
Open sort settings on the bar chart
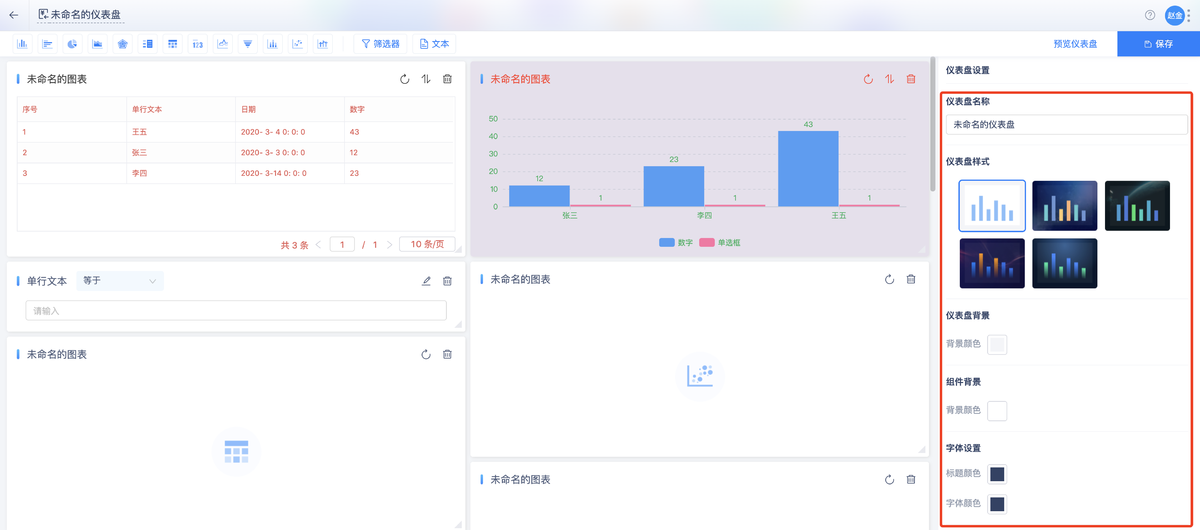click(889, 79)
